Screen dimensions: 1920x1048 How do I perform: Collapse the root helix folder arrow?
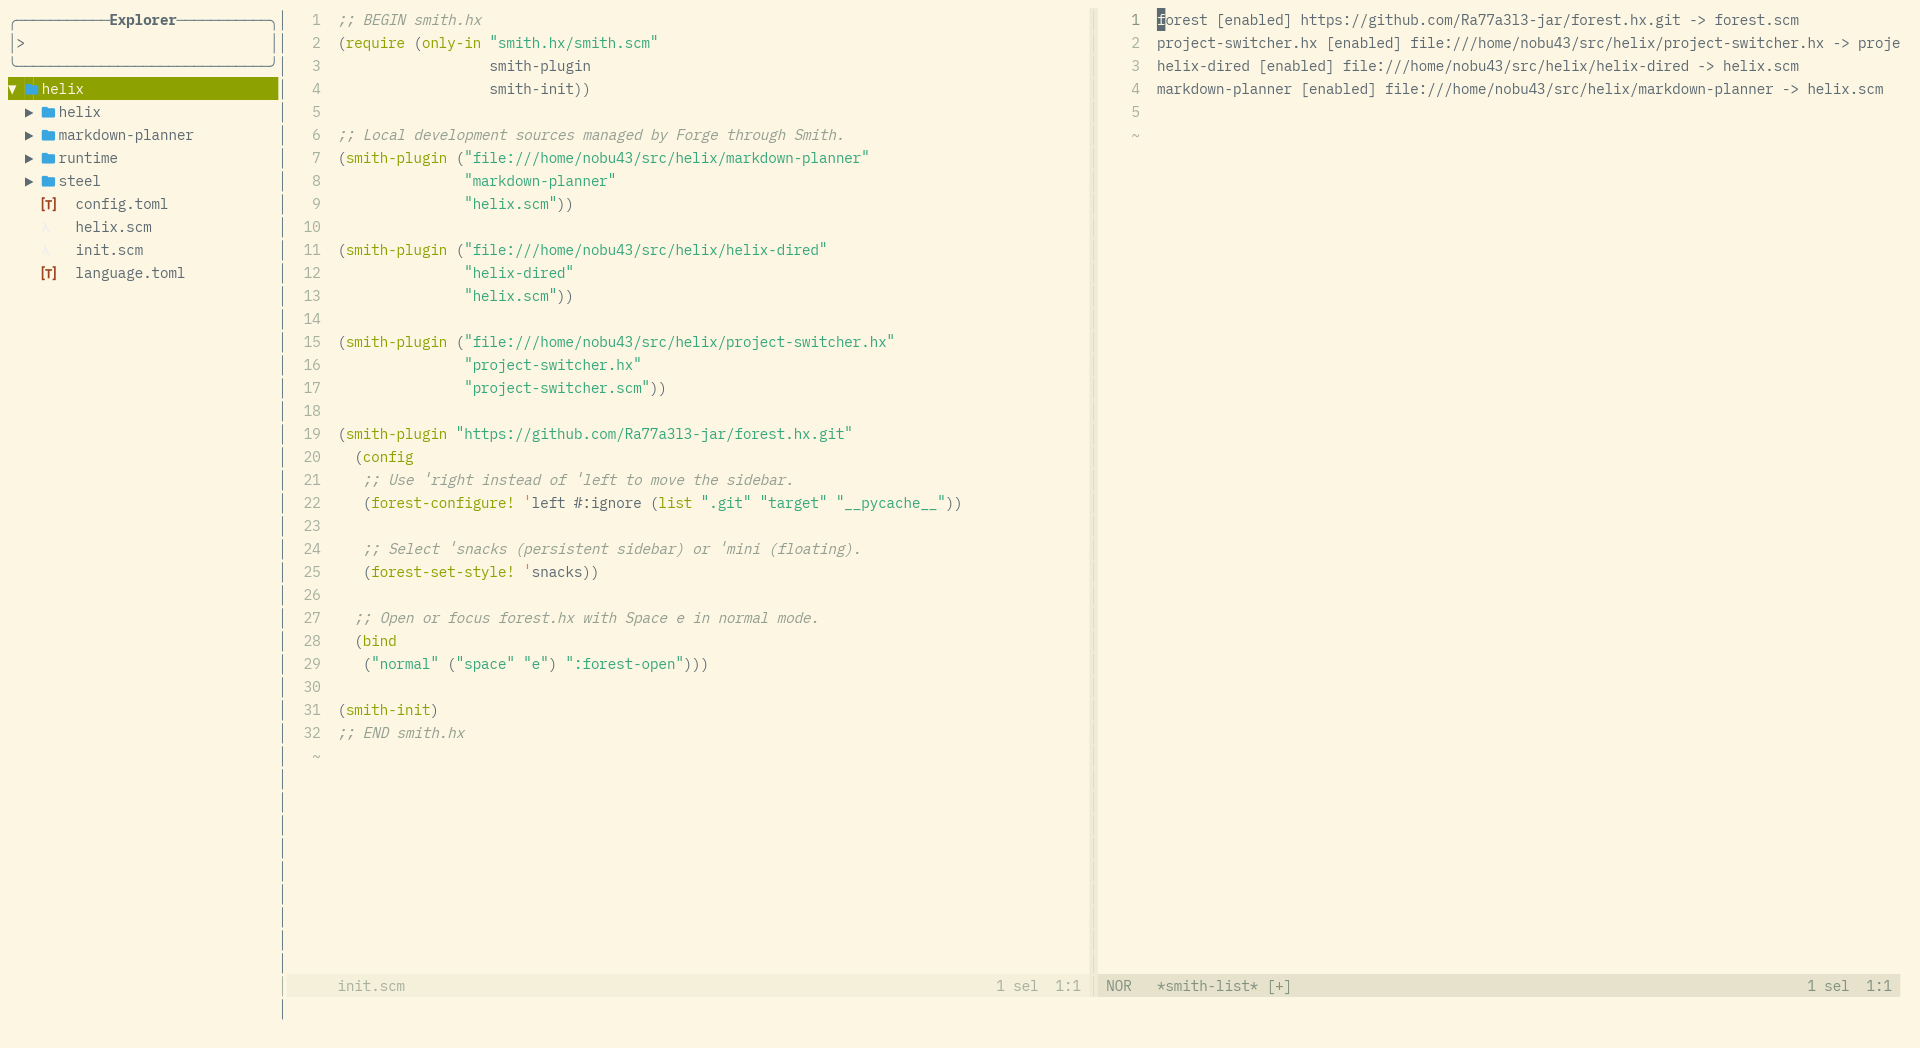coord(13,89)
